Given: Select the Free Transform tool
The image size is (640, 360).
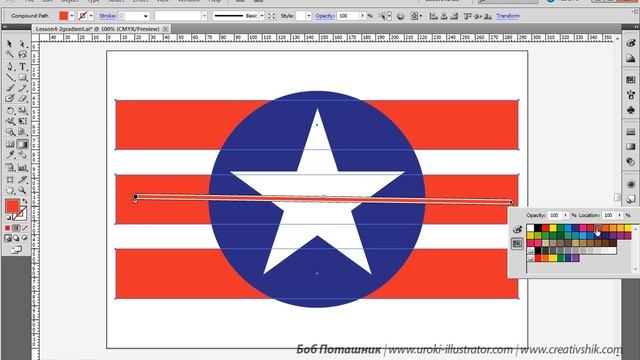Looking at the screenshot, I should (22, 121).
